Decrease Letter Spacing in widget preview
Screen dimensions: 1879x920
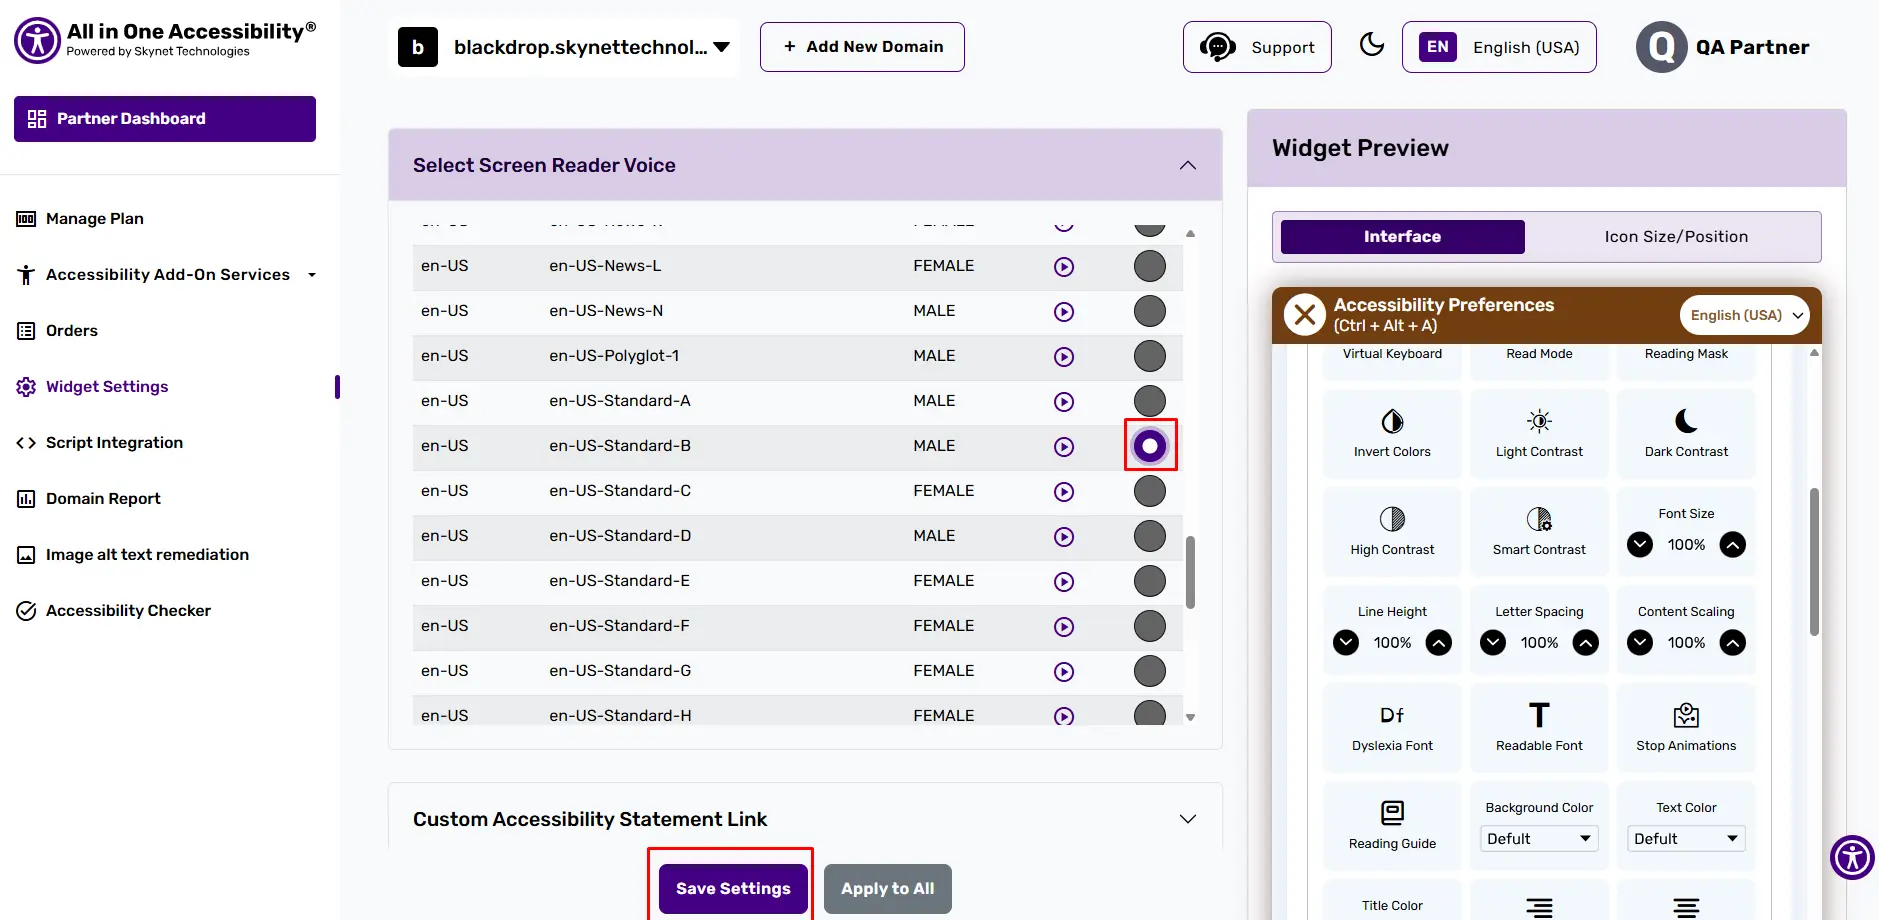click(x=1493, y=643)
